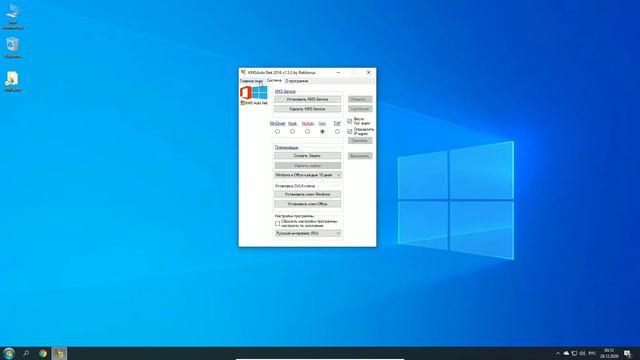640x360 pixels.
Task: Click grey button beside Remove KMS-Service
Action: tap(360, 109)
